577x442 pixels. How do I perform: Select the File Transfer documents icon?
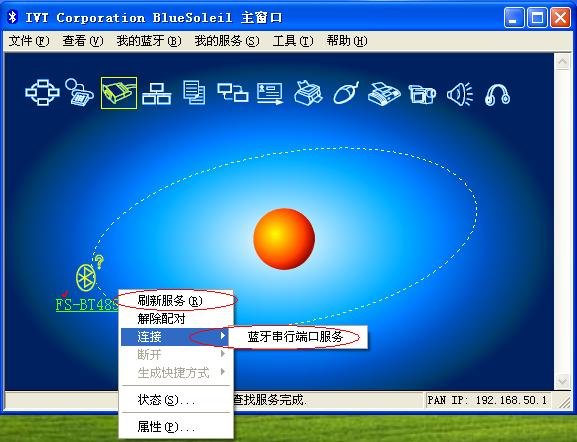[x=194, y=92]
